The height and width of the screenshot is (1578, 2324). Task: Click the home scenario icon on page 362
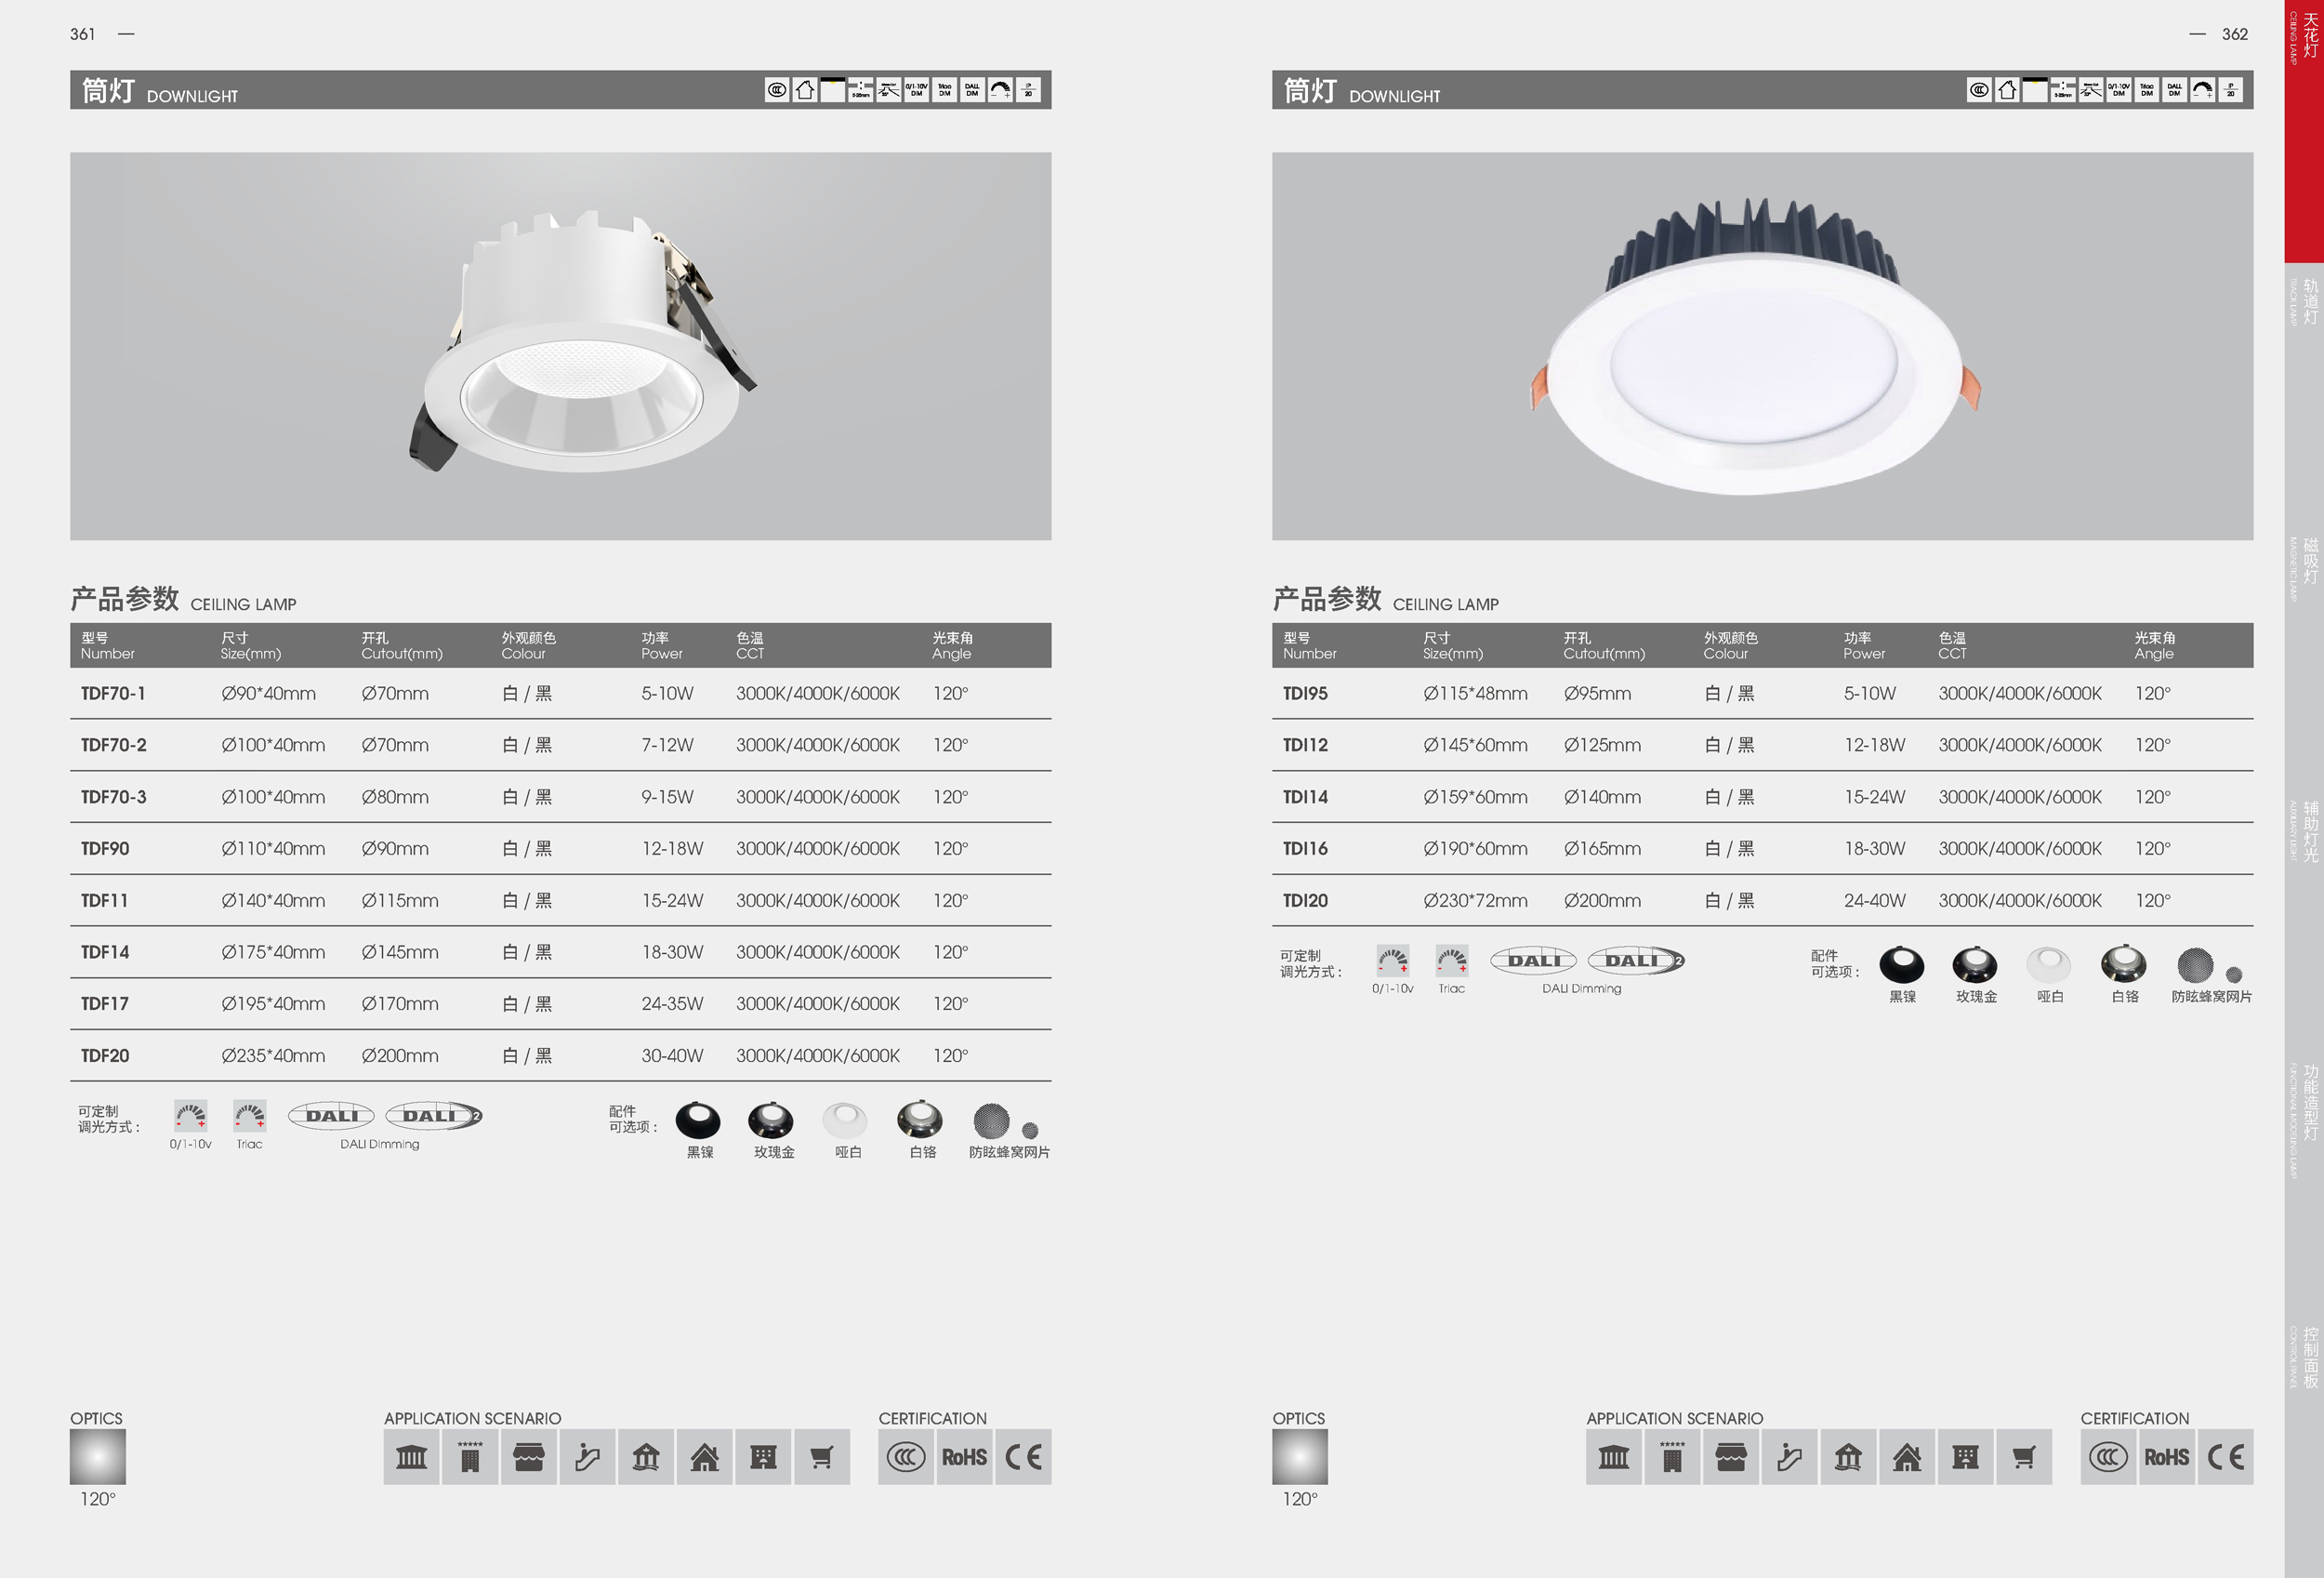(1906, 1457)
